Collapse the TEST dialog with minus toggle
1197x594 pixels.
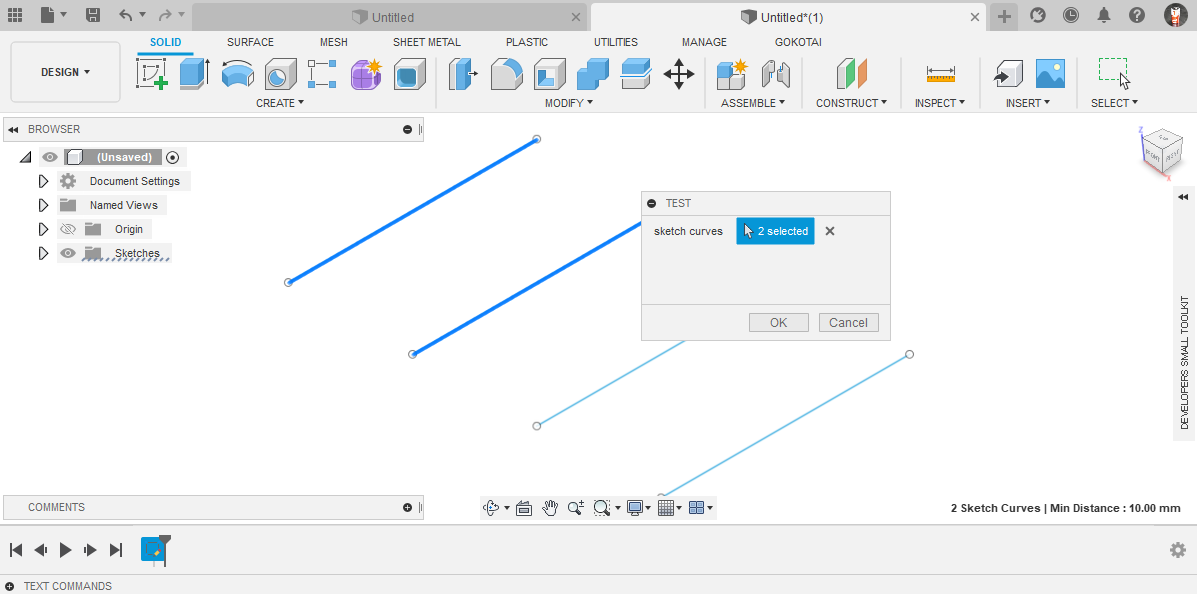651,203
